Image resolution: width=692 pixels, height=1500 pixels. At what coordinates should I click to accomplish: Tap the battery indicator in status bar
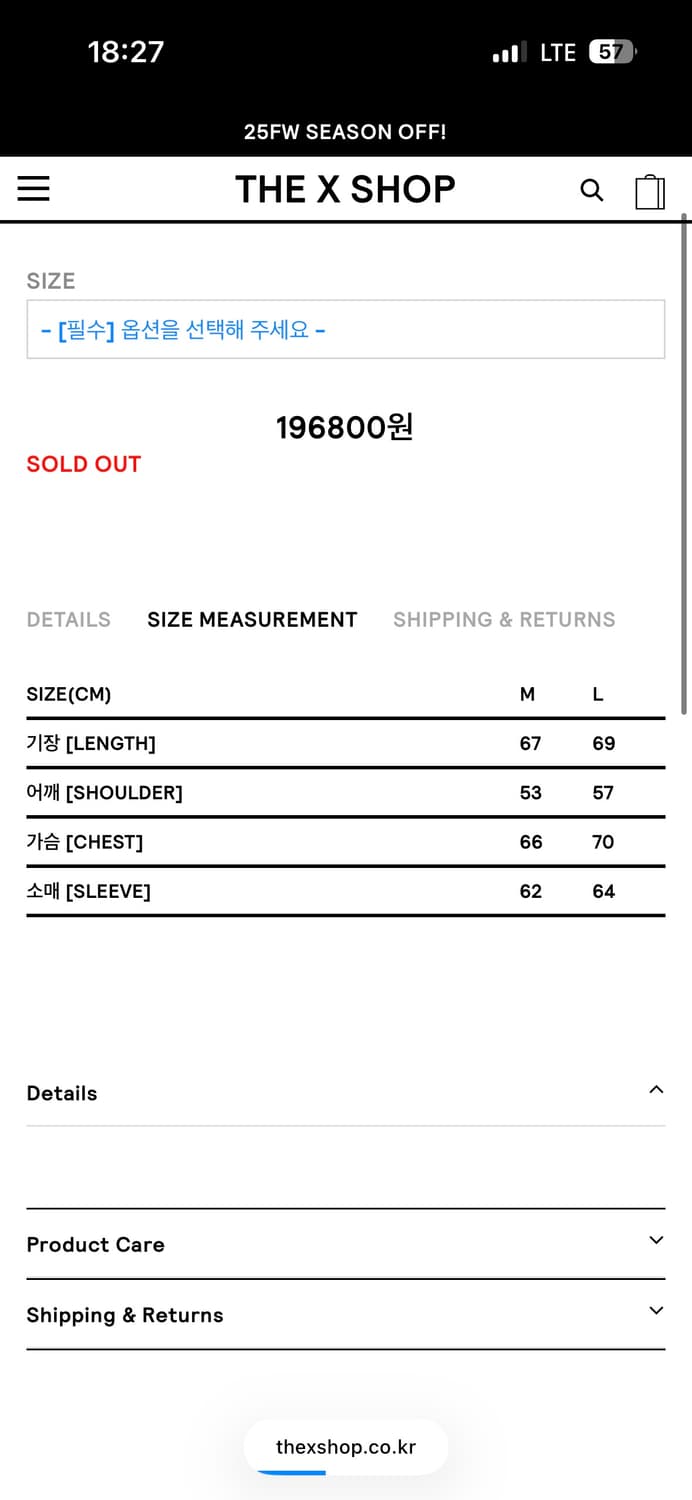(611, 52)
